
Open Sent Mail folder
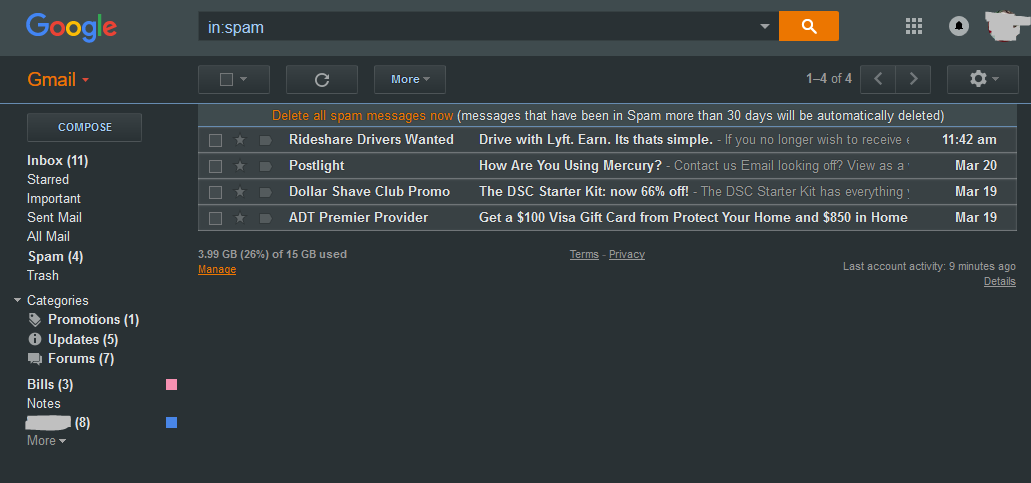coord(55,218)
